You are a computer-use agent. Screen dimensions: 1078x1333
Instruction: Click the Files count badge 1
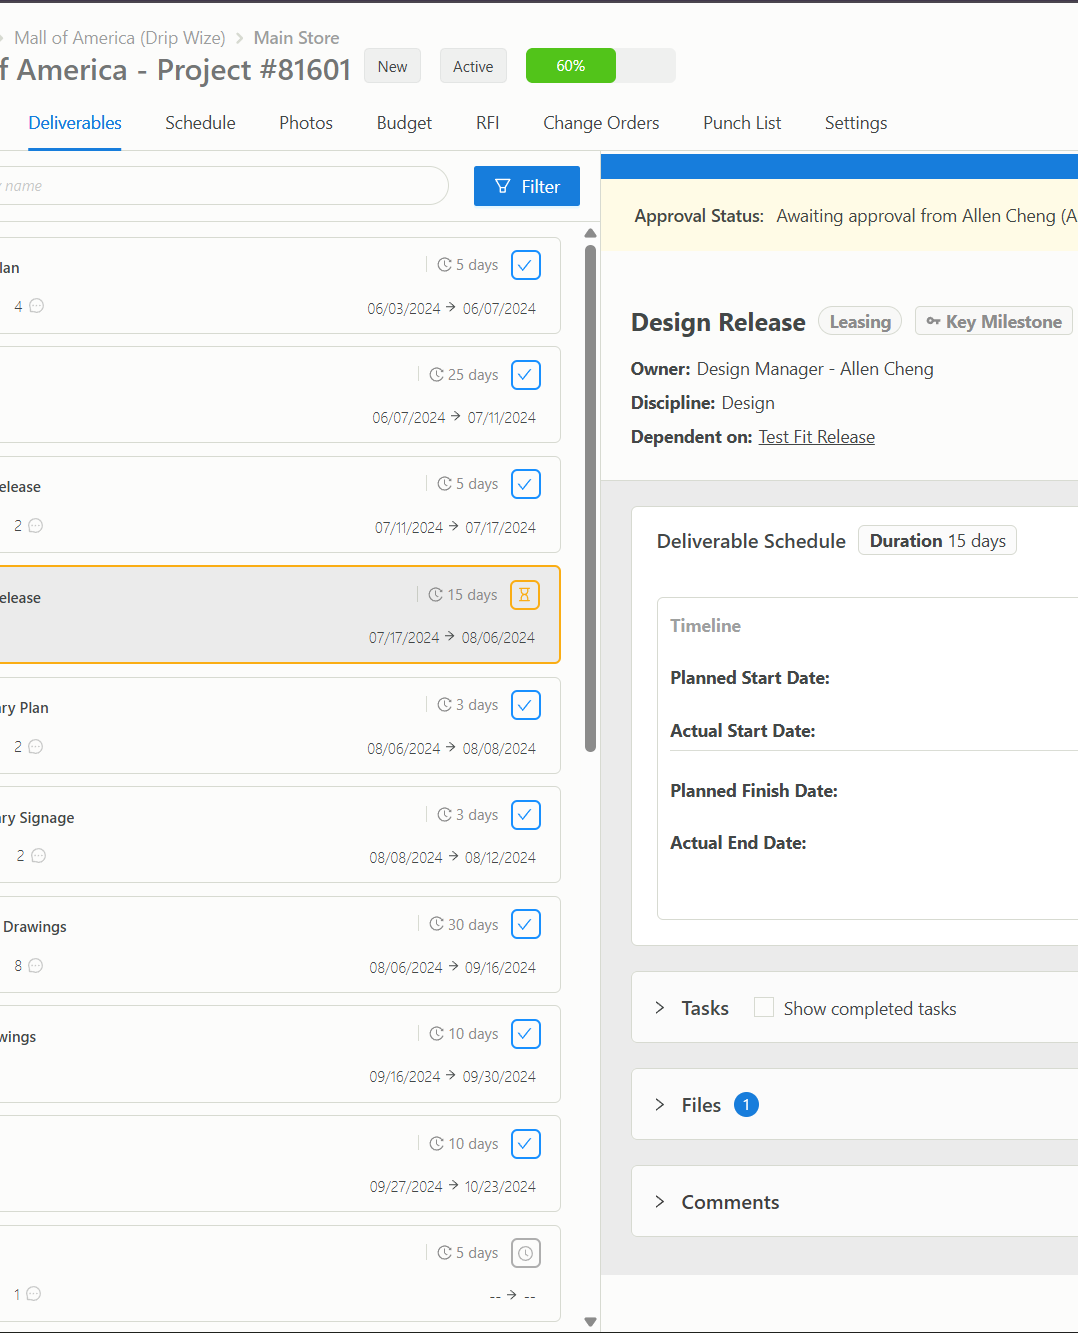tap(746, 1105)
